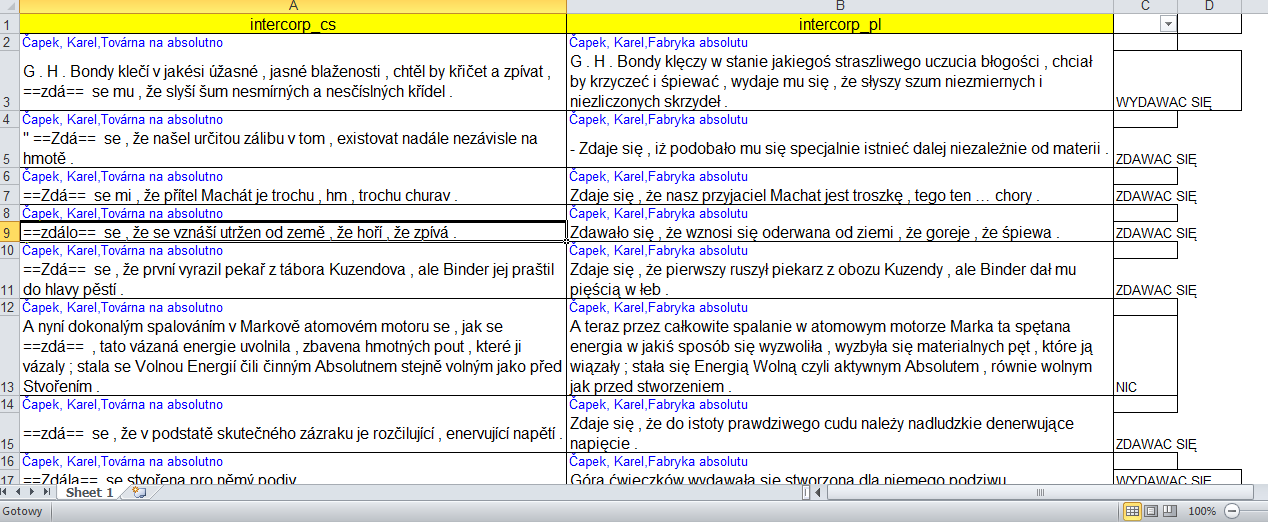Click 'Čapek, Karel,Továrna na absolutno' in row 2
The image size is (1268, 522).
tap(122, 42)
